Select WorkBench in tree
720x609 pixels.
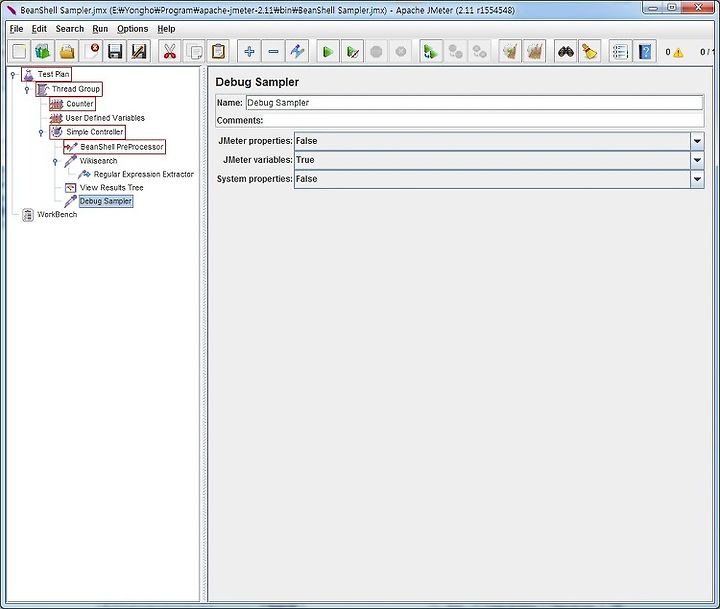[x=50, y=214]
